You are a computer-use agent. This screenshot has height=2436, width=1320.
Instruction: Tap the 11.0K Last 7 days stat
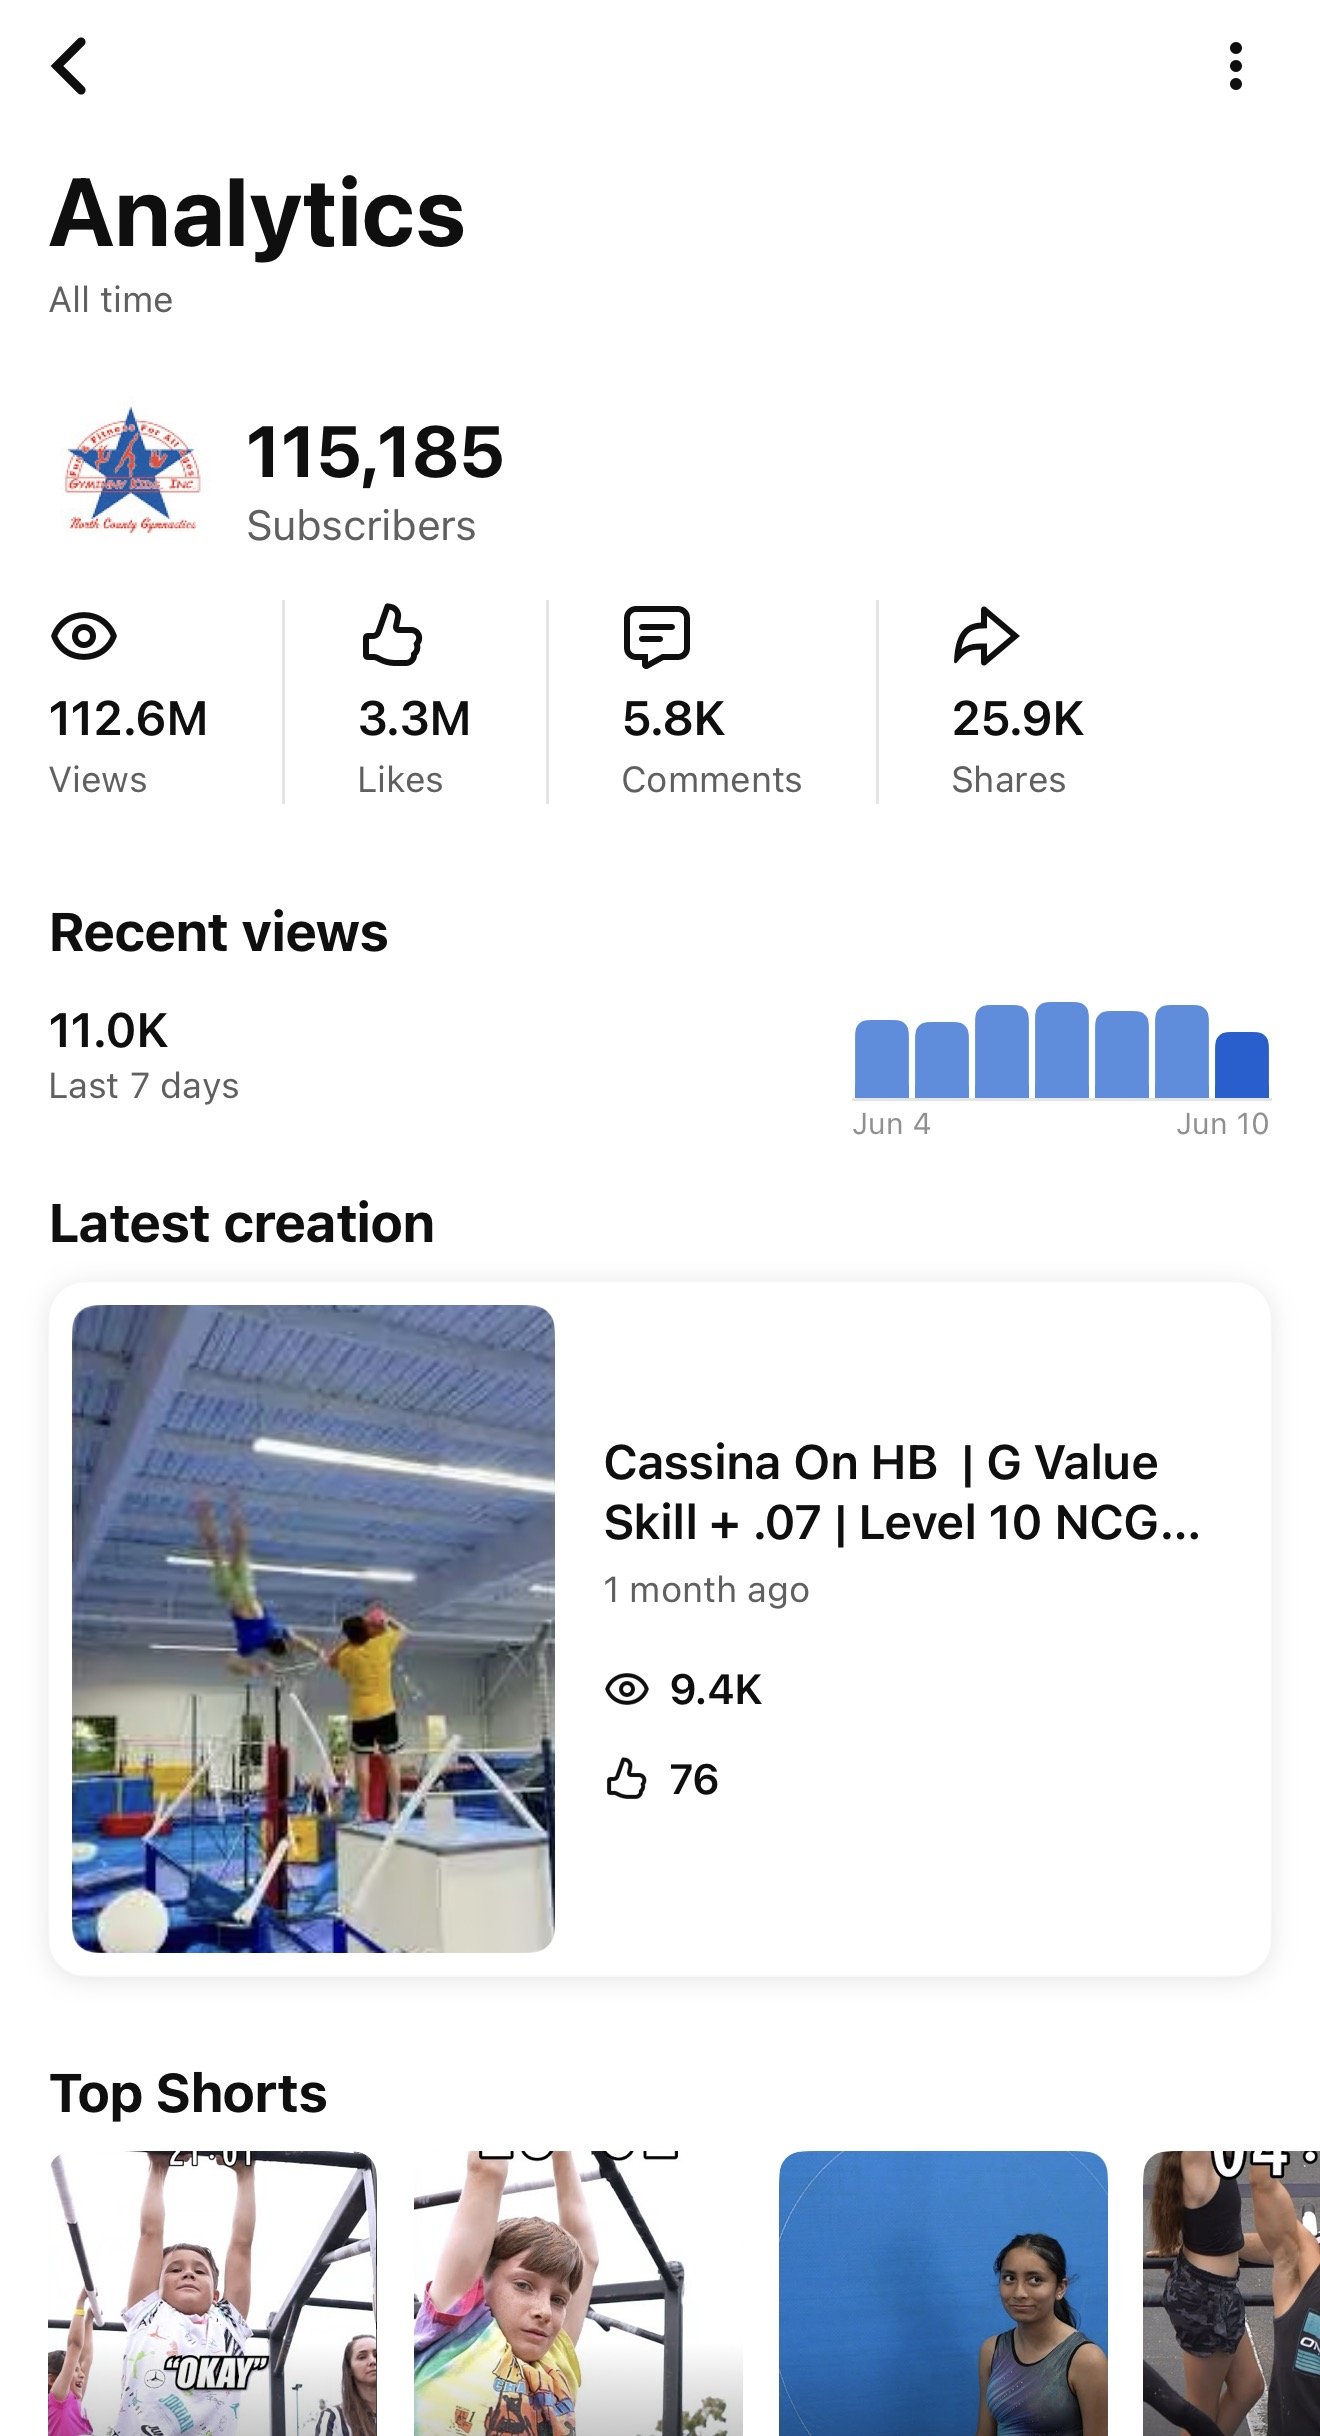pos(144,1055)
